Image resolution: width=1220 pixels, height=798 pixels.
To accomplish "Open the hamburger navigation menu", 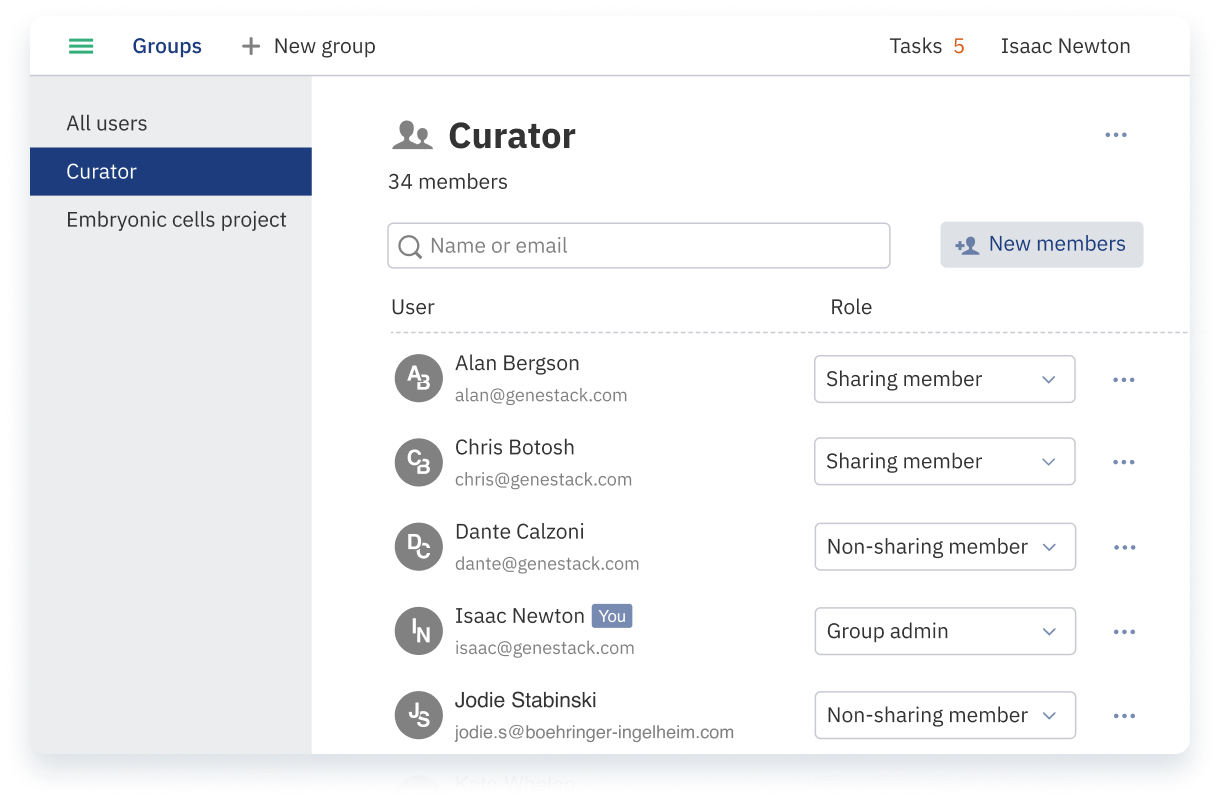I will [81, 46].
